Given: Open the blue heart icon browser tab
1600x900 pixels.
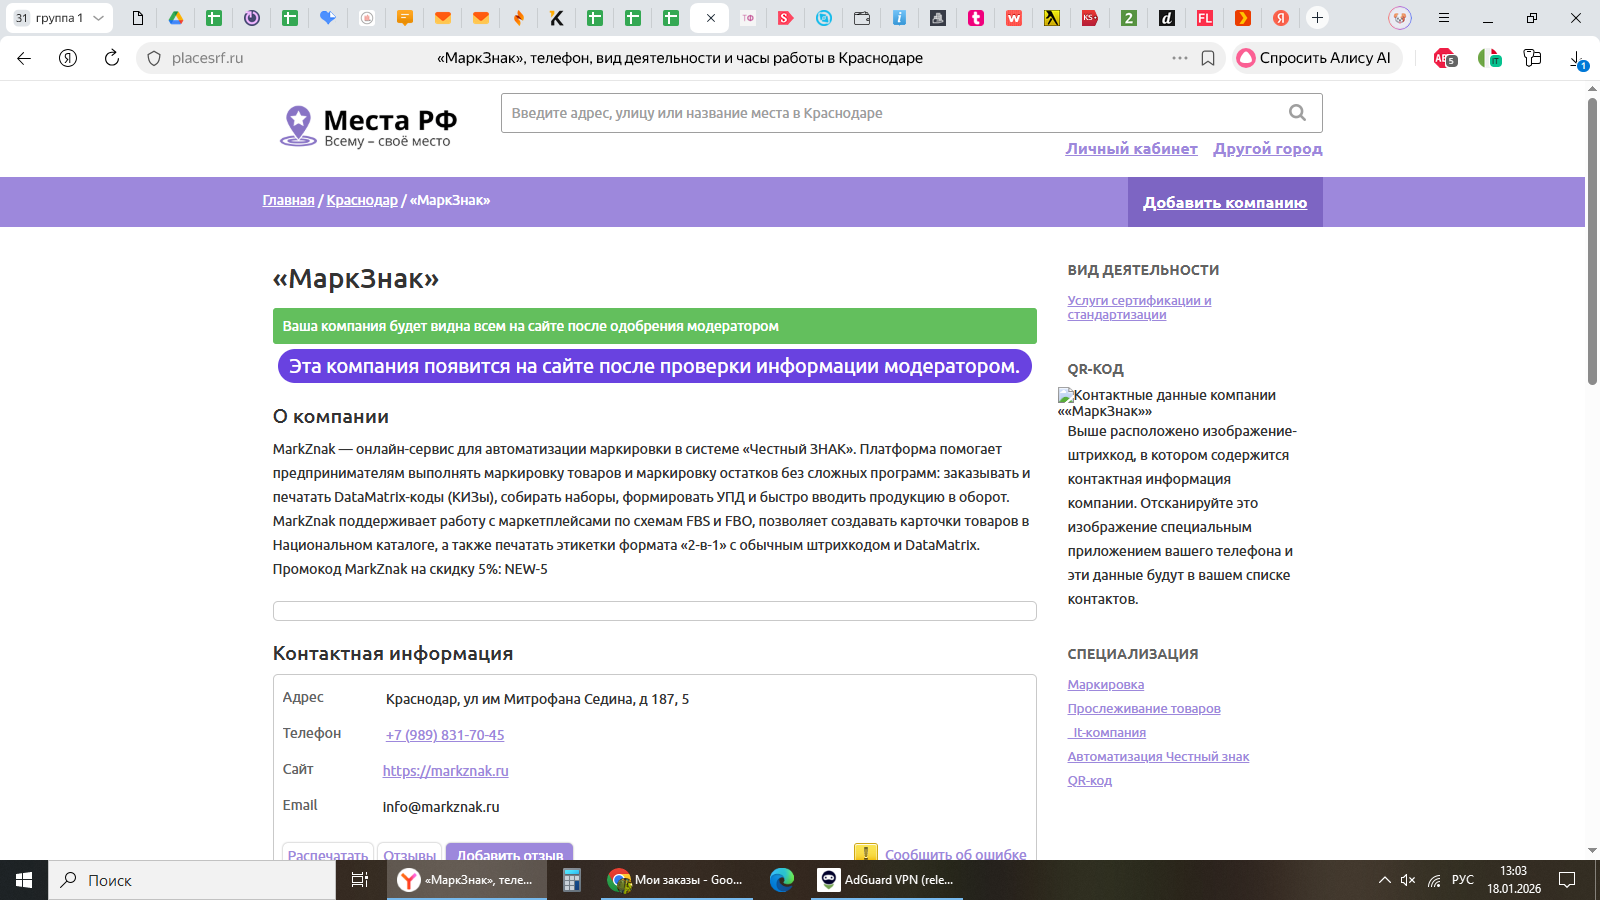Looking at the screenshot, I should [328, 18].
